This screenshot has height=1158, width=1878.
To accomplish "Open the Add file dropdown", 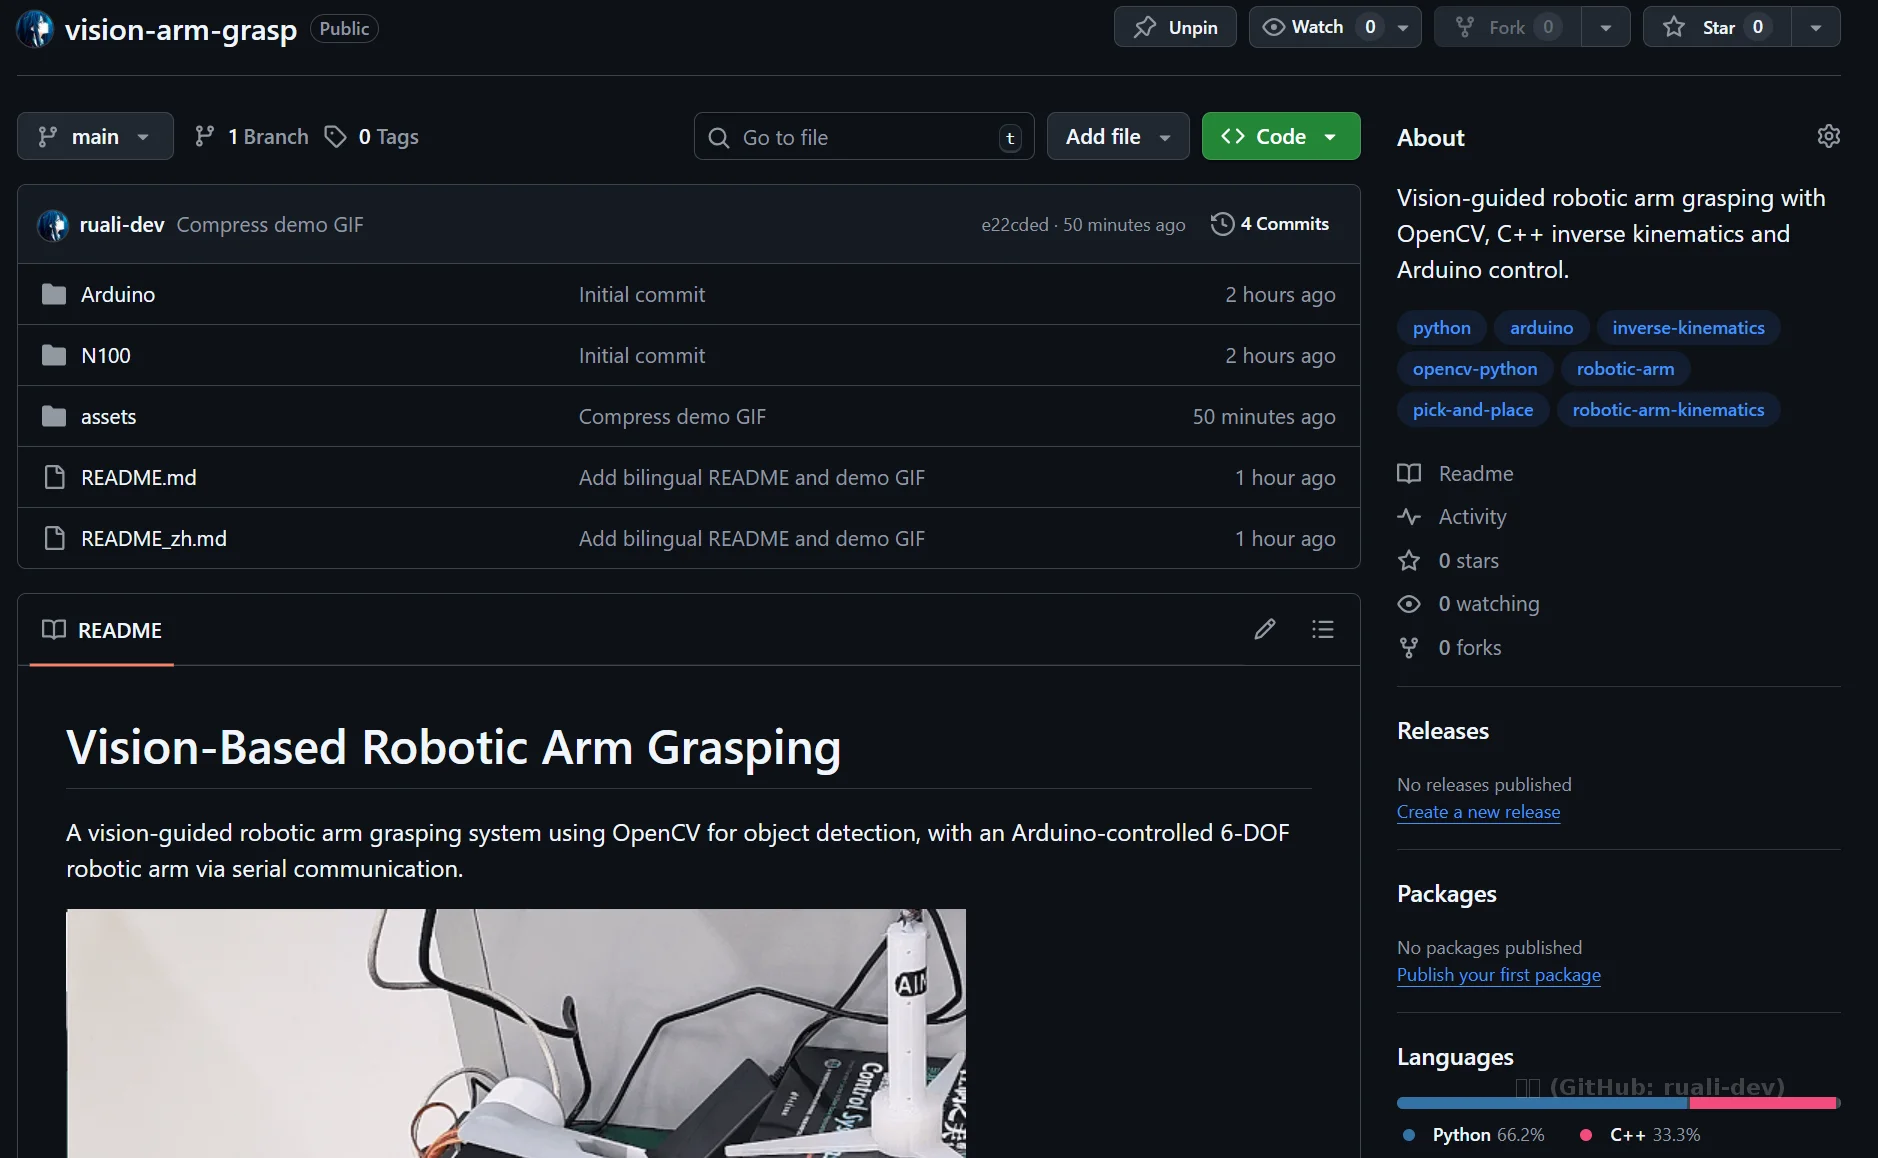I will 1117,136.
